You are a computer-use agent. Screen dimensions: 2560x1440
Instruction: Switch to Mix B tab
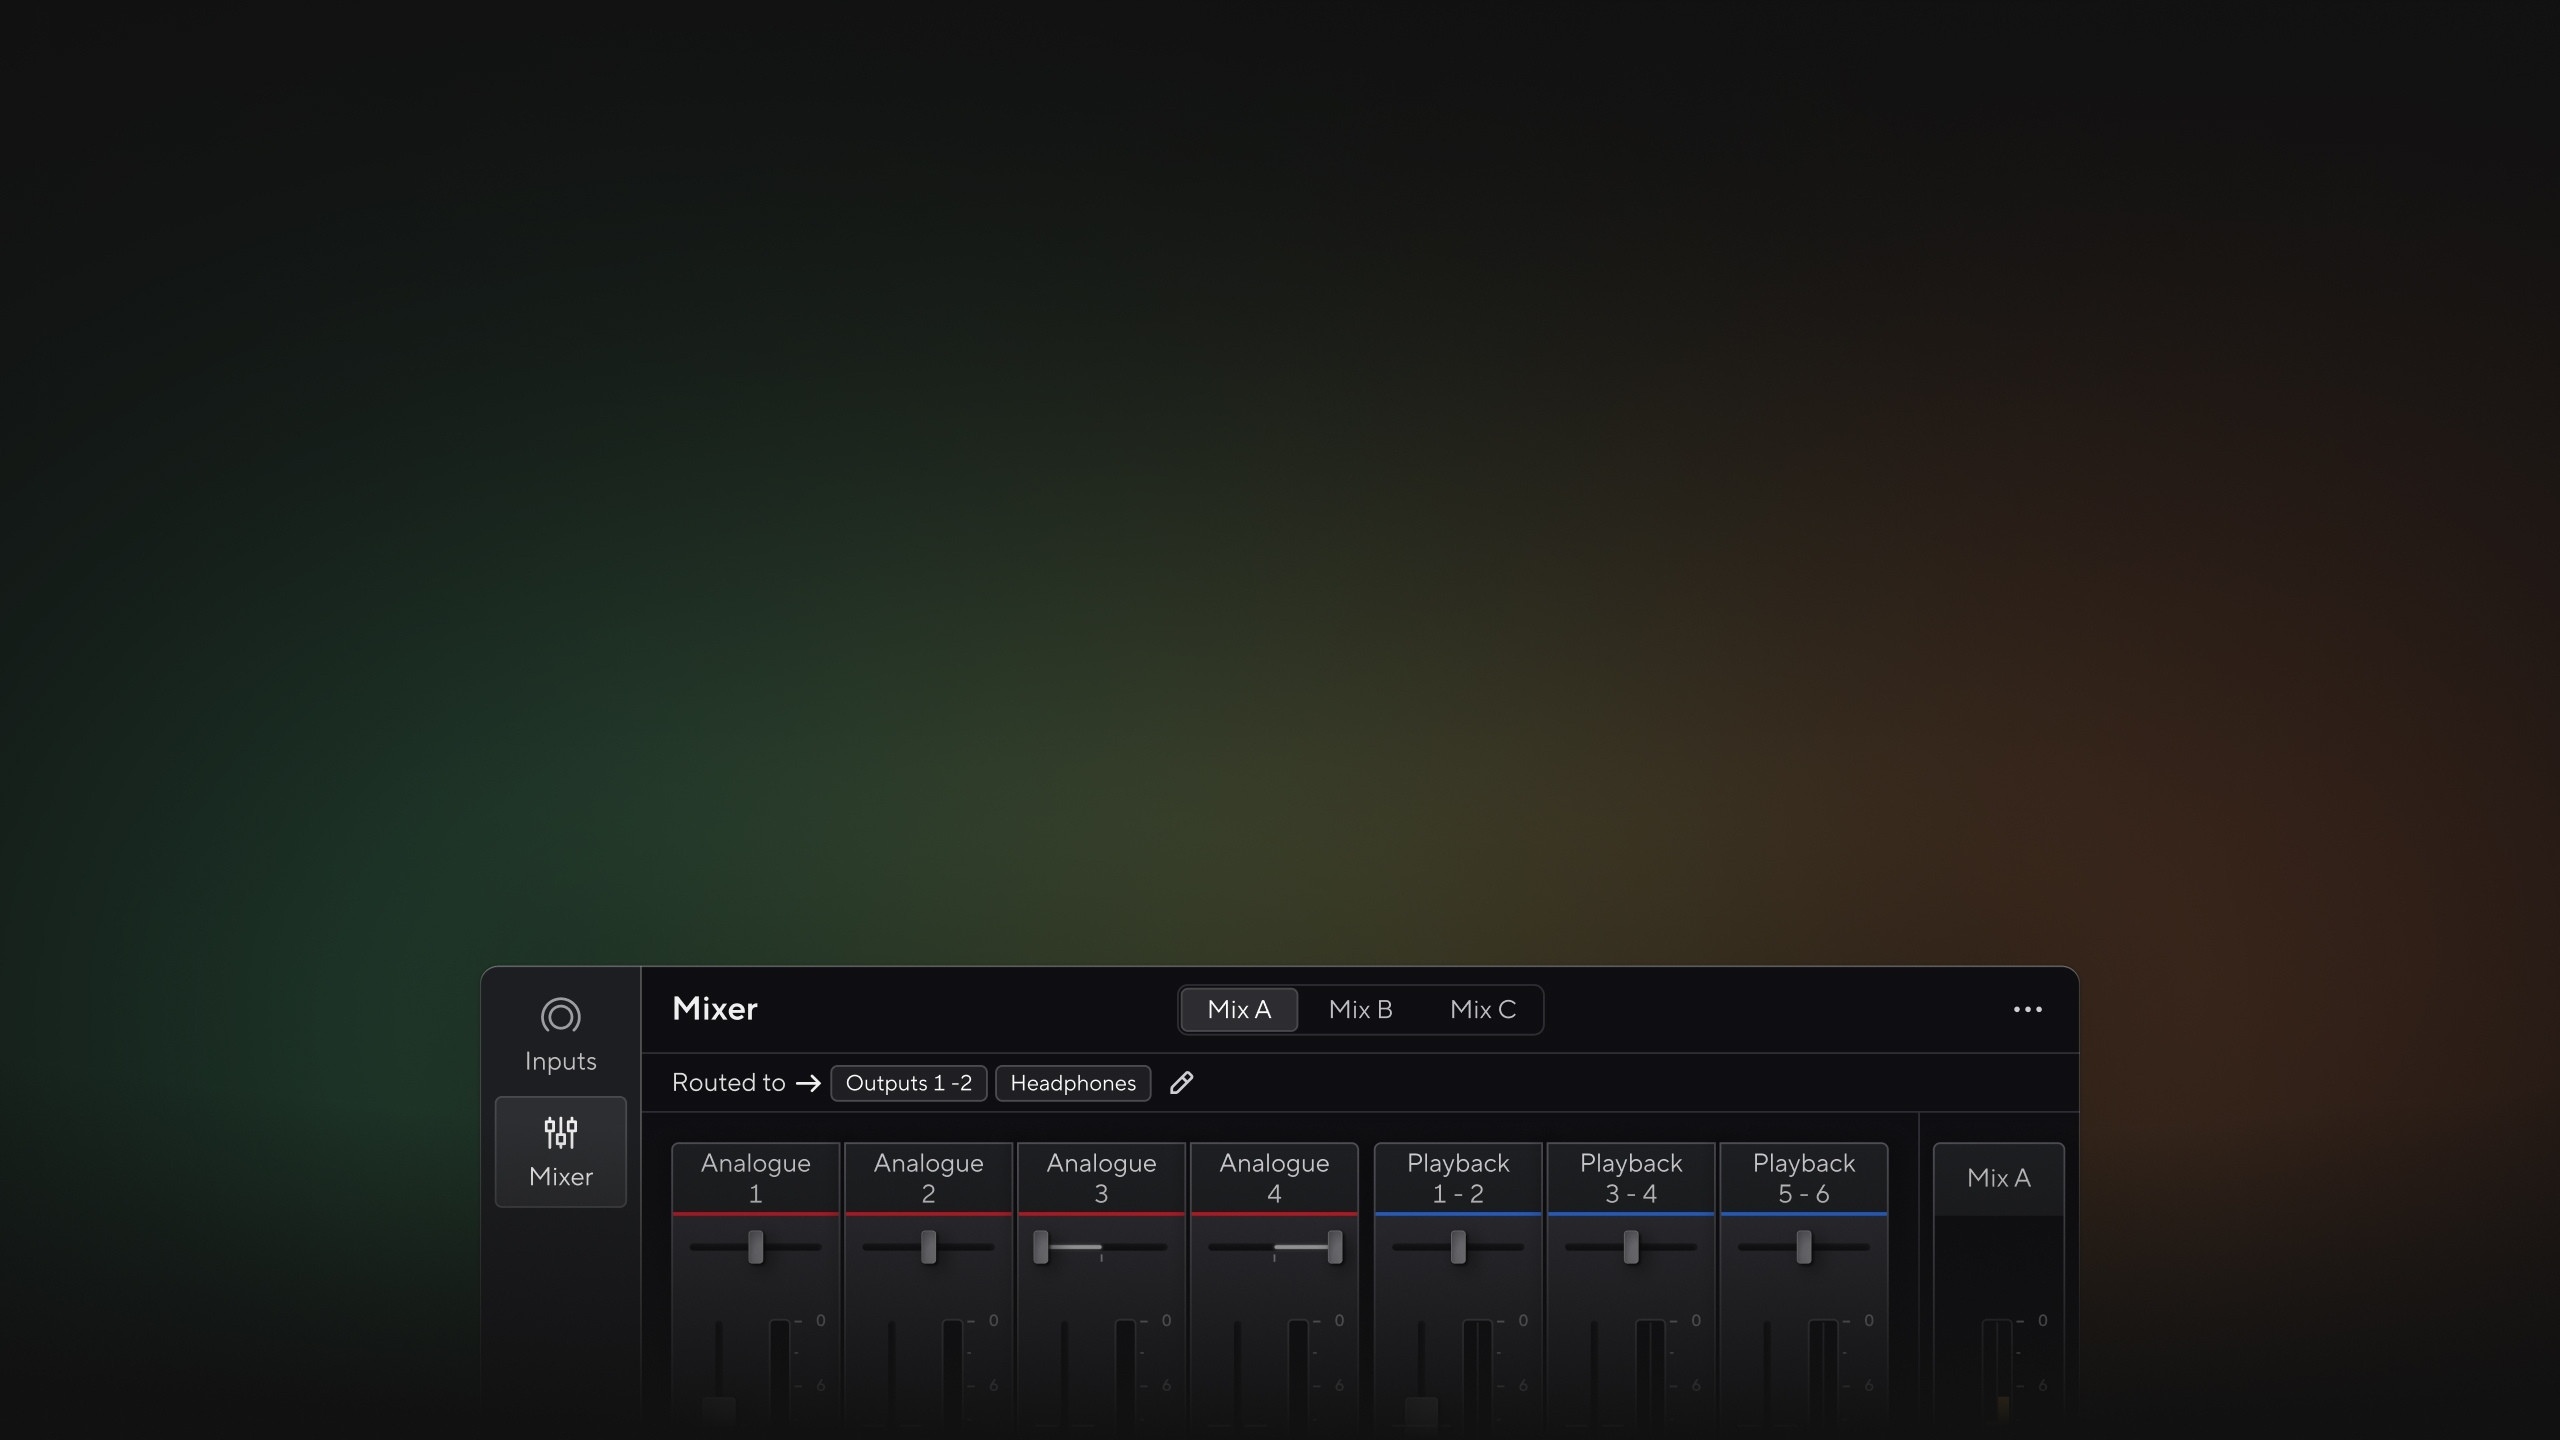click(1360, 1010)
